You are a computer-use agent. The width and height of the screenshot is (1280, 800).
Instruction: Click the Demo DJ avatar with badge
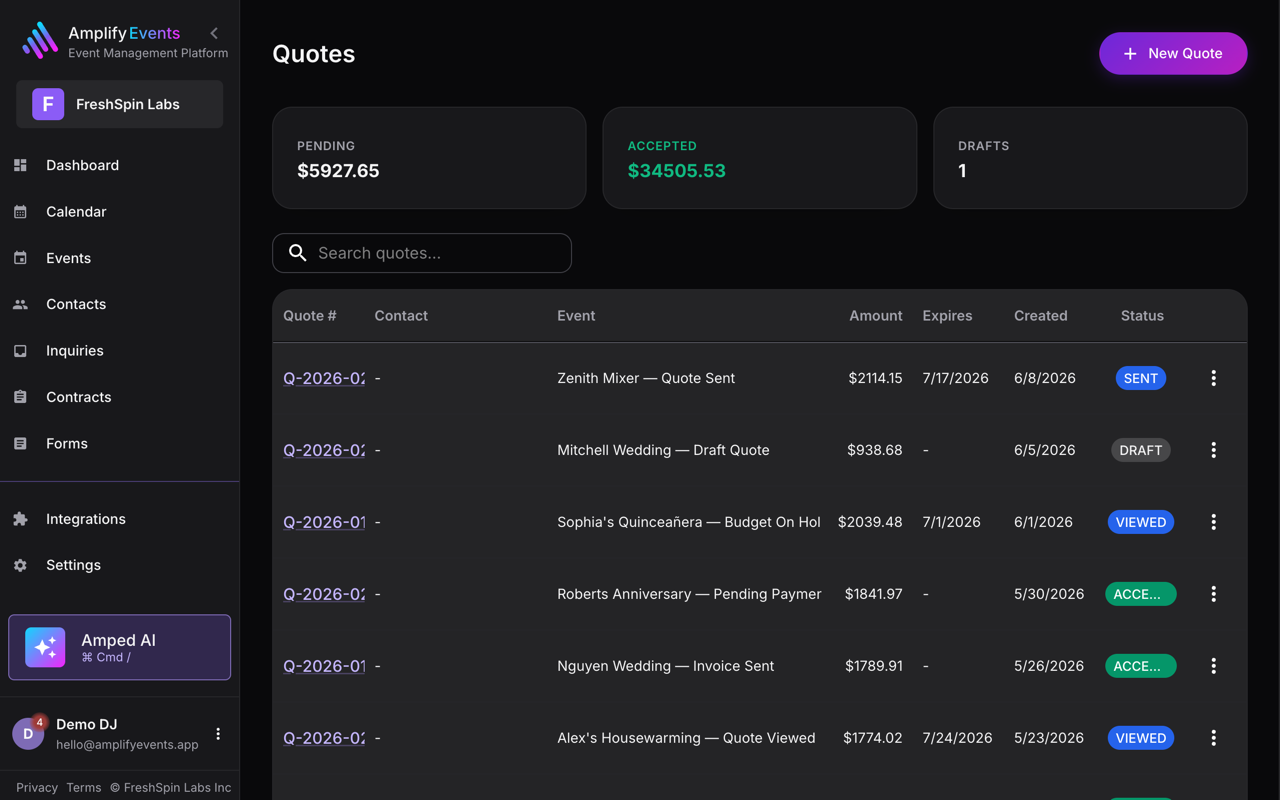tap(28, 733)
